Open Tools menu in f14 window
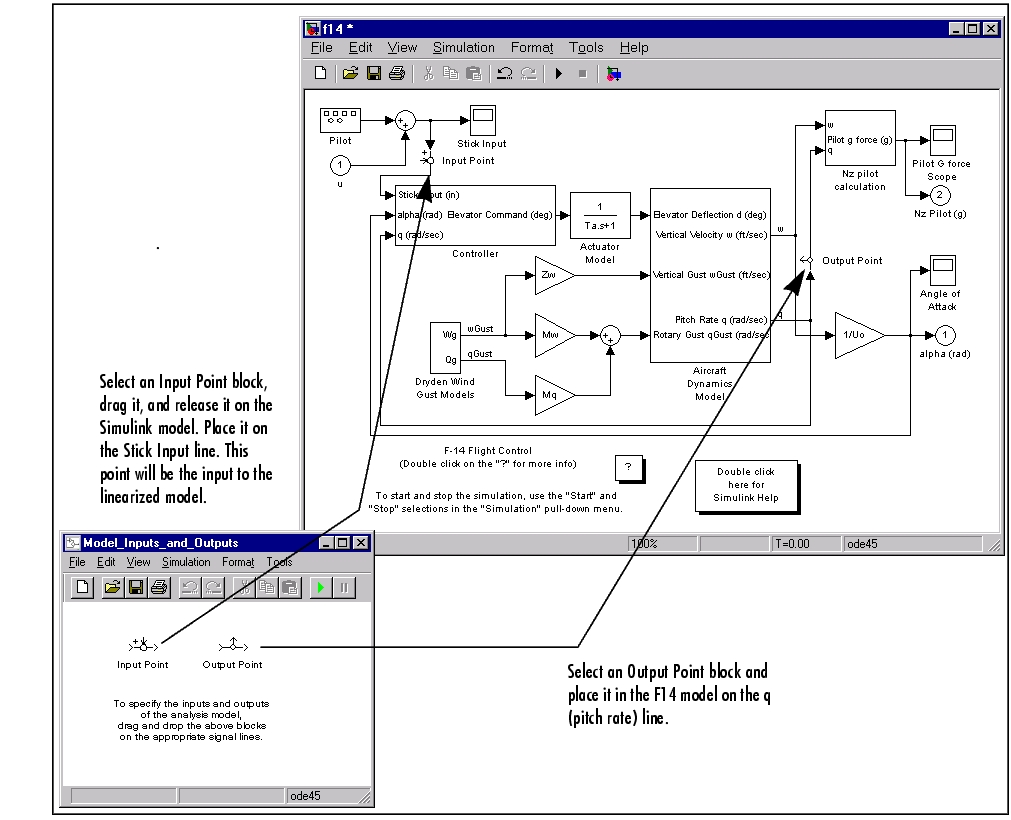Screen dimensions: 1011x820 (x=586, y=48)
